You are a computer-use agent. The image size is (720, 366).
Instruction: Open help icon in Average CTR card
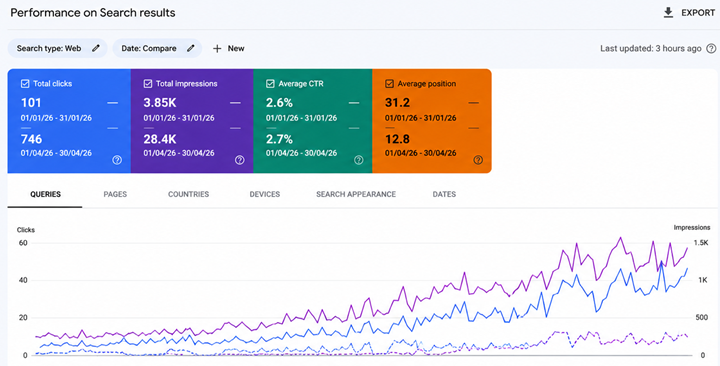tap(359, 160)
